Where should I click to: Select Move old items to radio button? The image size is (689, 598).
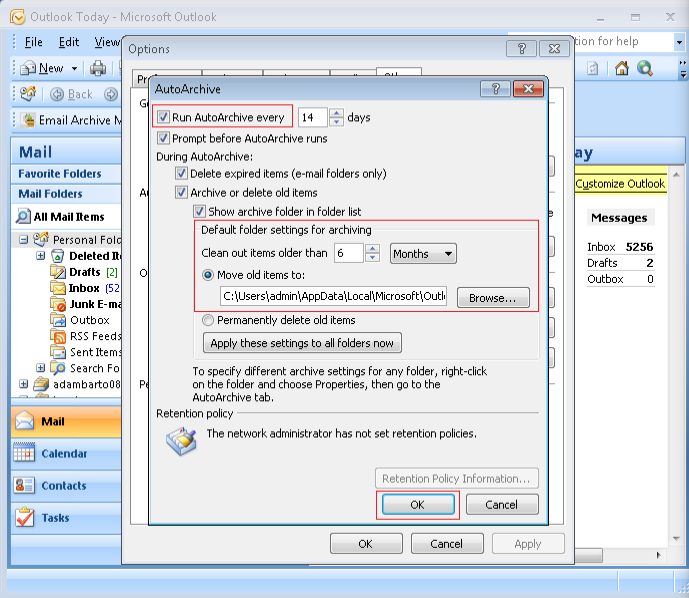pyautogui.click(x=208, y=275)
